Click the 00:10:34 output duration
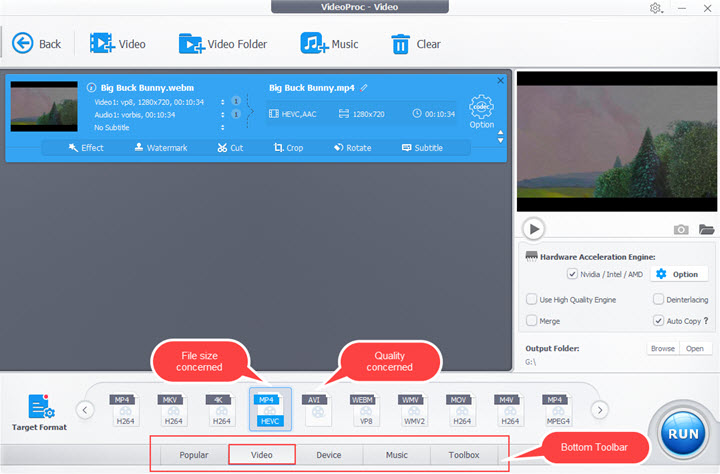 (433, 113)
